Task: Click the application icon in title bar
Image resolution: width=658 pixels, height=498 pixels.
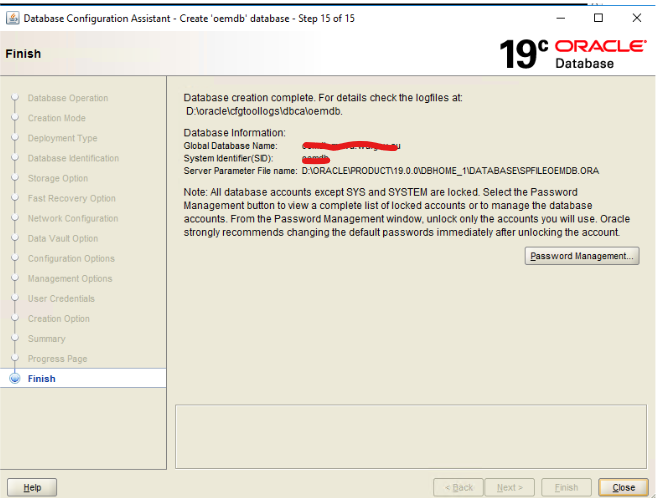Action: [11, 18]
